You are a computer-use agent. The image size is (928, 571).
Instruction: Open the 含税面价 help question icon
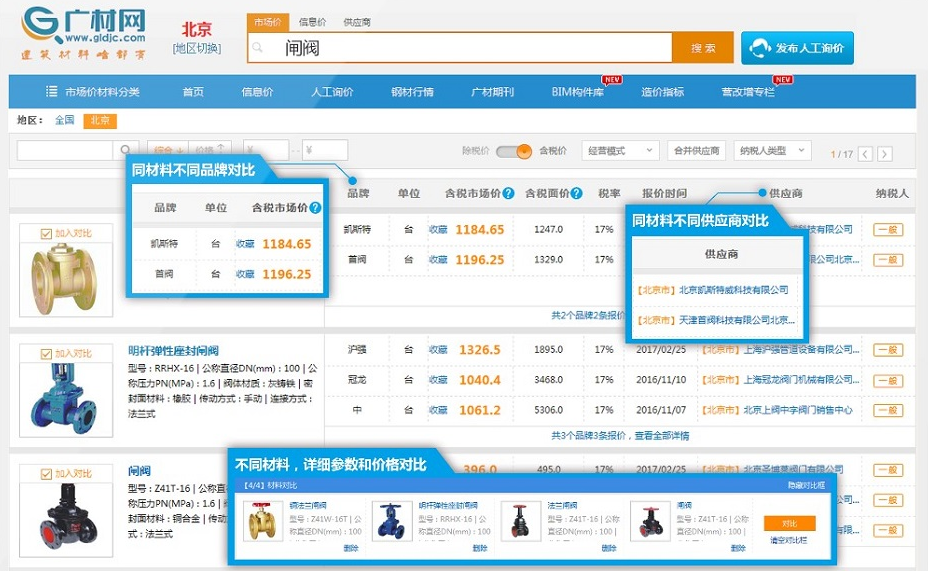(x=576, y=193)
